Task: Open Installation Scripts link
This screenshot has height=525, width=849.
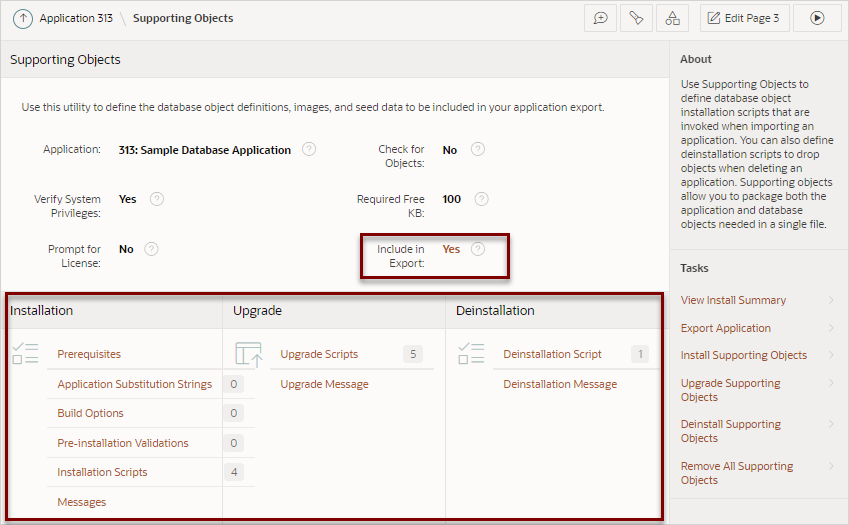Action: coord(102,472)
